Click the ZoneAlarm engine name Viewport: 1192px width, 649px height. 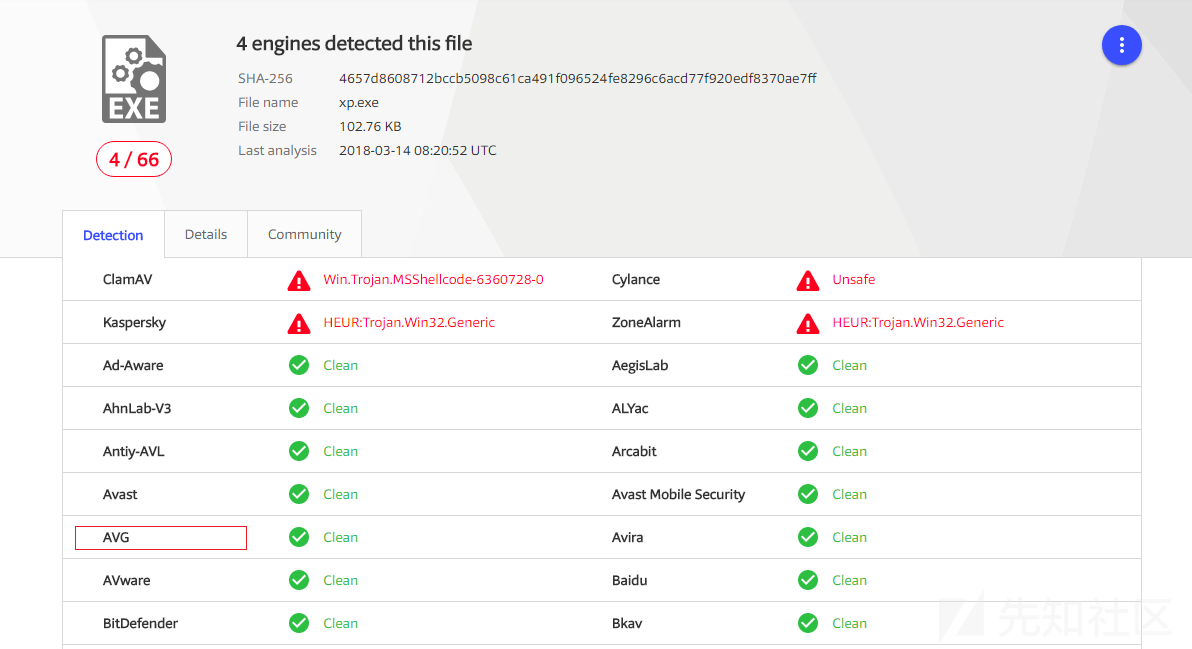pos(646,322)
